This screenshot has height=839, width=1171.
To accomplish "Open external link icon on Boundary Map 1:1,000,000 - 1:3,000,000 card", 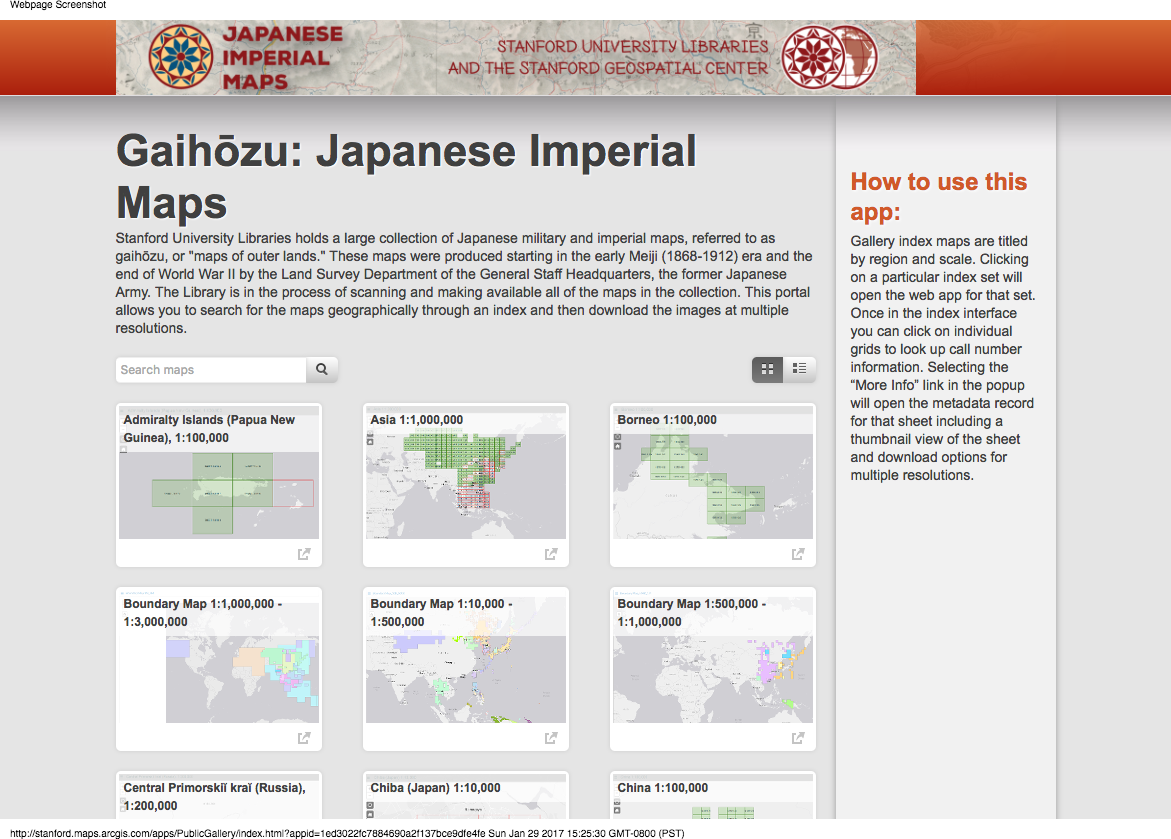I will click(x=304, y=737).
